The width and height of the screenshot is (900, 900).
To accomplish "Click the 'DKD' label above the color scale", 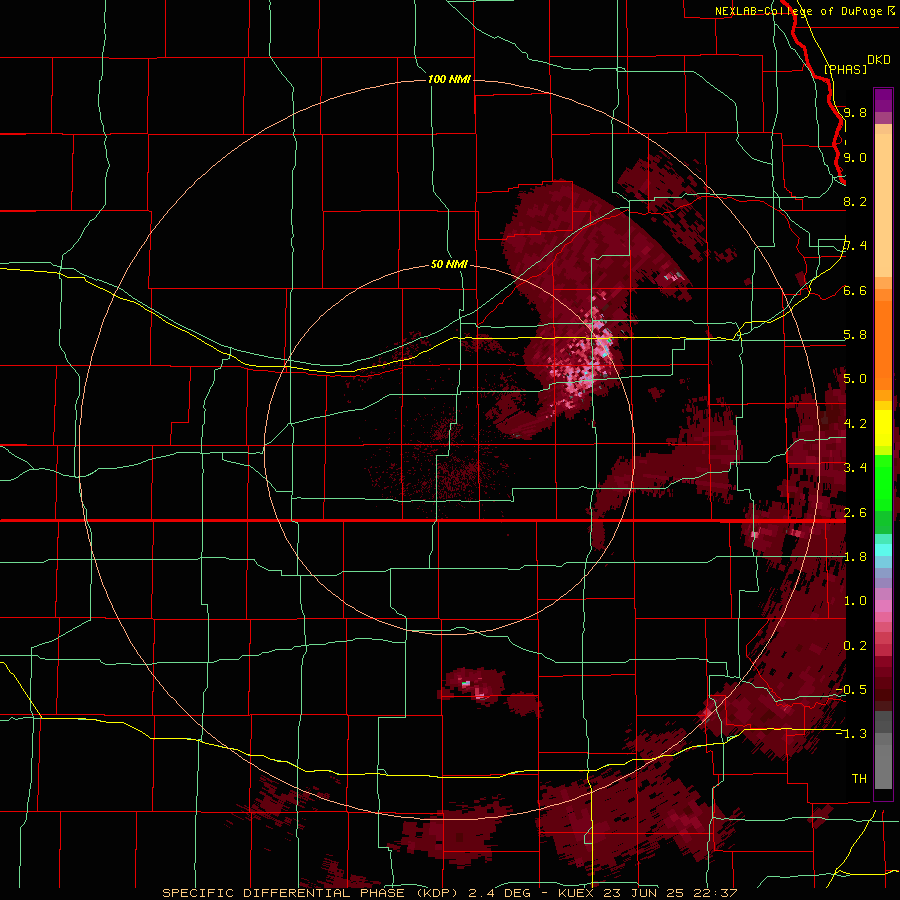I will click(879, 59).
